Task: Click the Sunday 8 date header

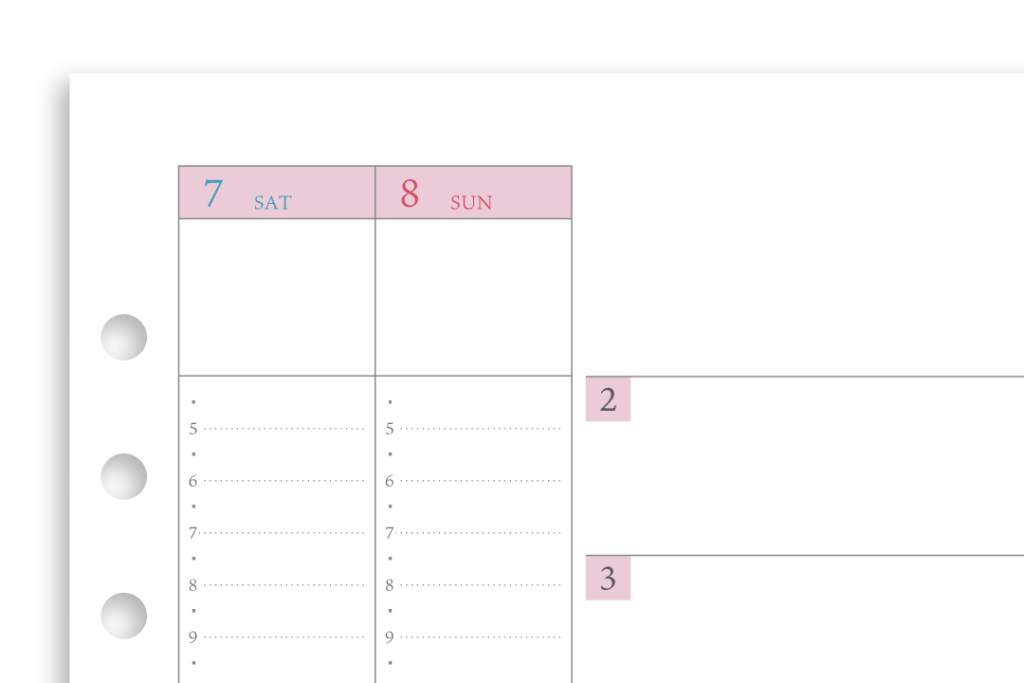Action: tap(473, 193)
